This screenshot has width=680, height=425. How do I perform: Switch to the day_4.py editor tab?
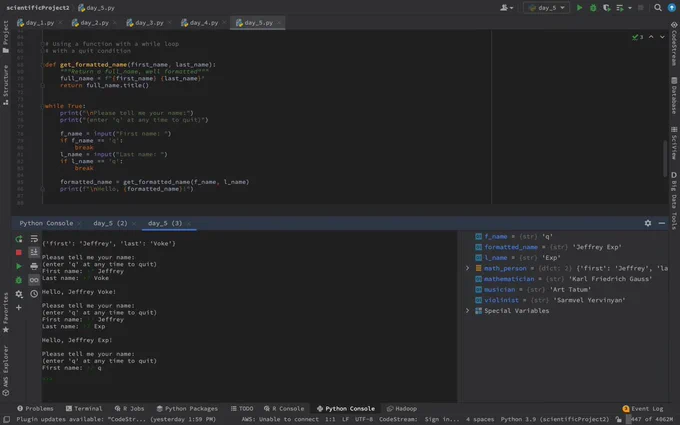203,23
